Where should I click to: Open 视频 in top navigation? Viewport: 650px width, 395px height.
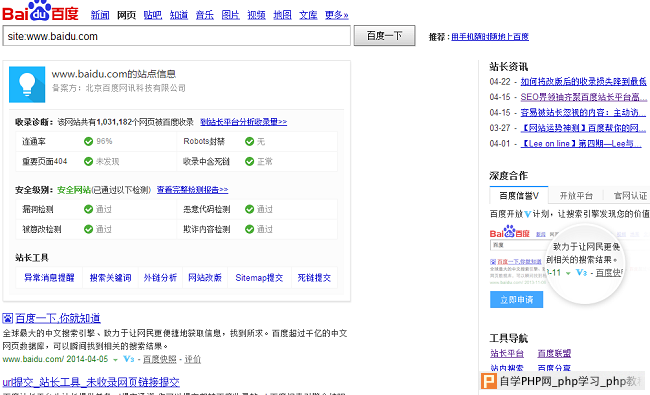click(x=257, y=15)
